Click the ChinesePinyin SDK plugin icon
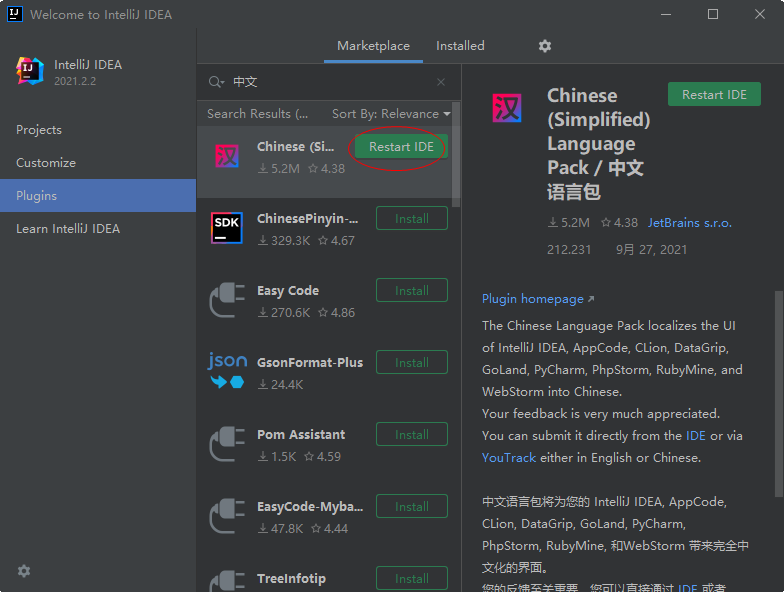Viewport: 784px width, 592px height. (x=227, y=228)
